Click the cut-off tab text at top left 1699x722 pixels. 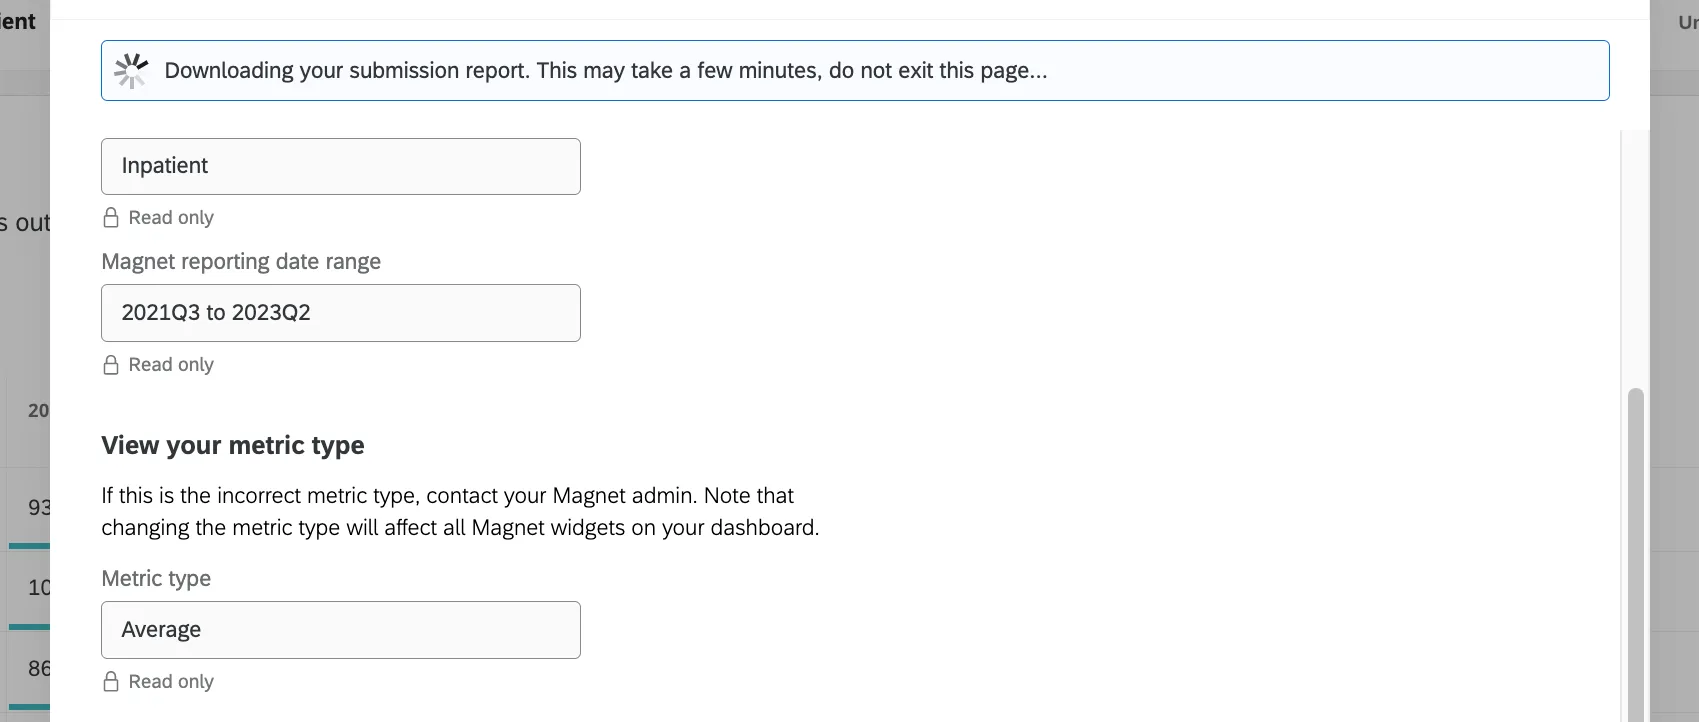(x=18, y=22)
